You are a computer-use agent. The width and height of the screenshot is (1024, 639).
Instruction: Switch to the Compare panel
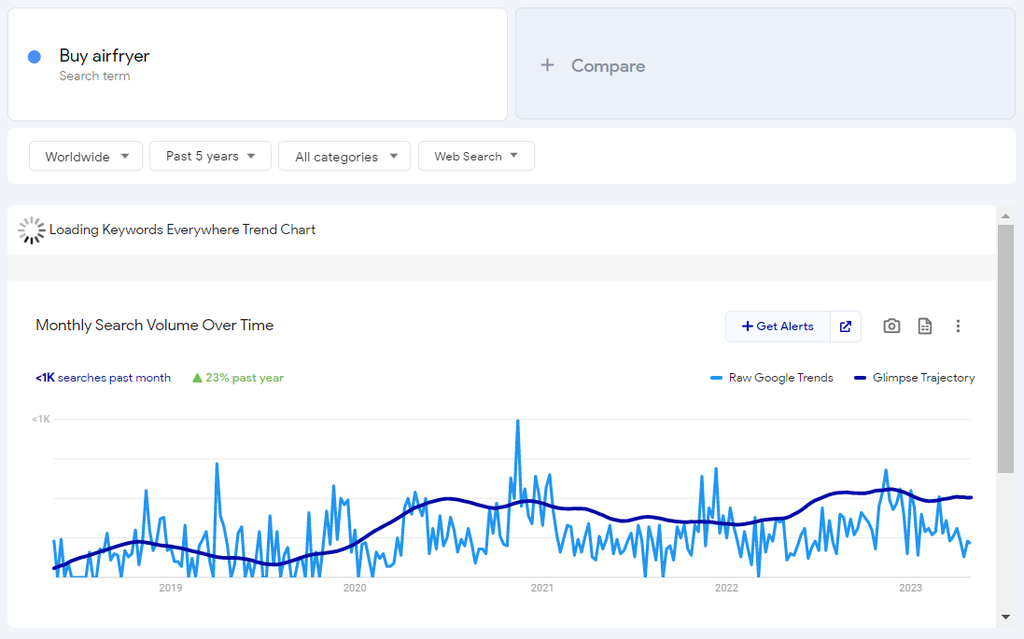(765, 65)
